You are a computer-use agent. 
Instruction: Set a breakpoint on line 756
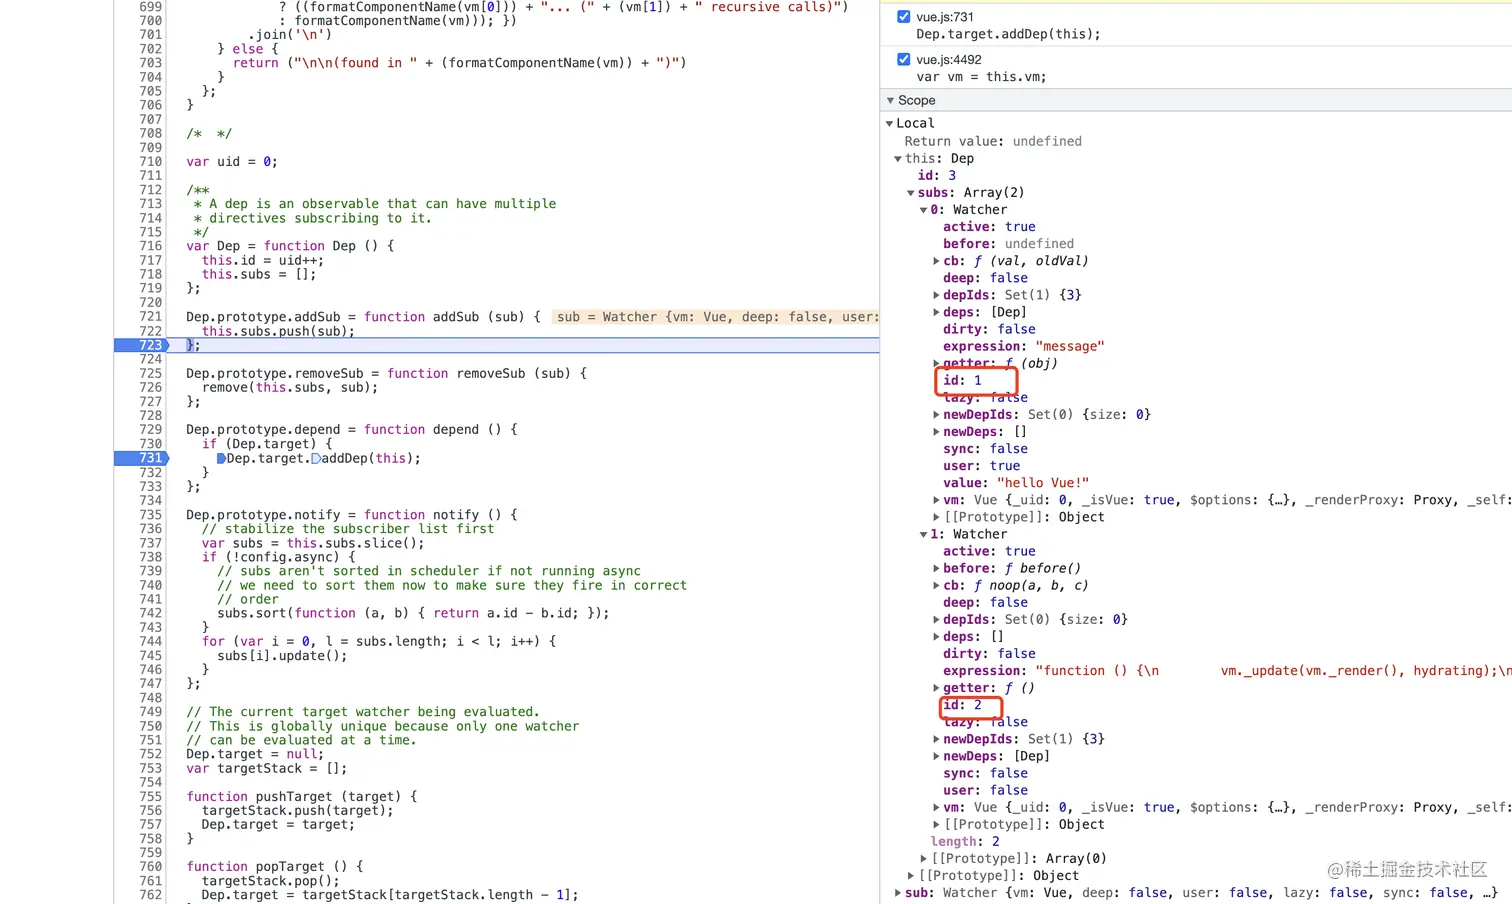[150, 811]
